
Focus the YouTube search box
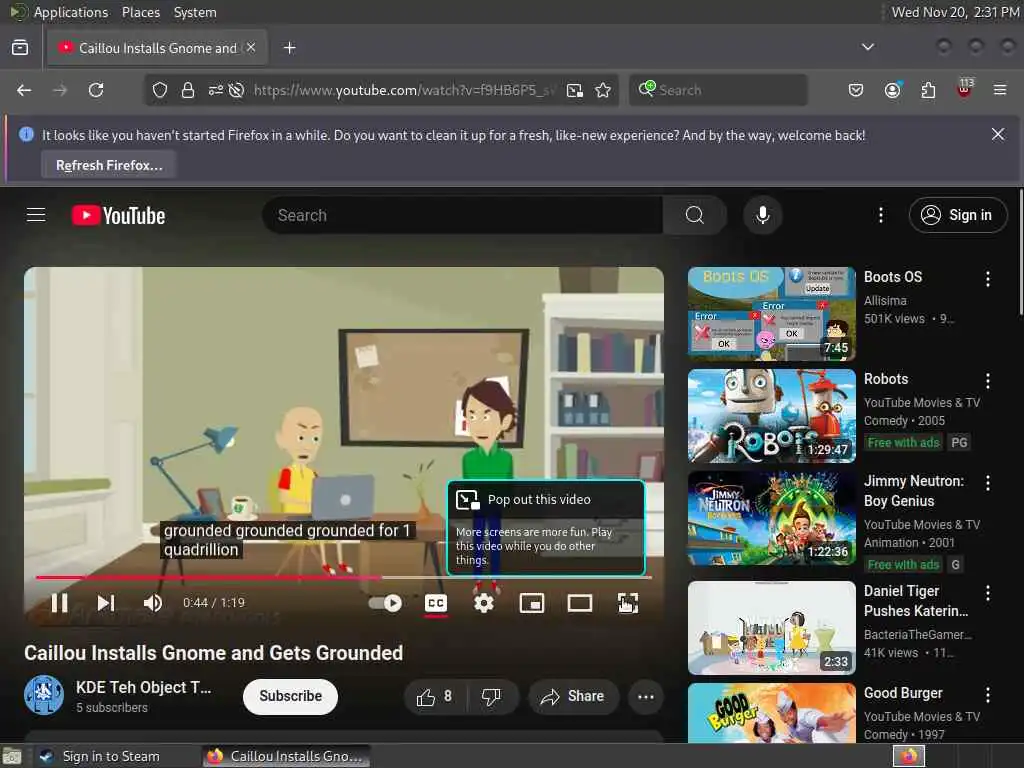tap(462, 215)
